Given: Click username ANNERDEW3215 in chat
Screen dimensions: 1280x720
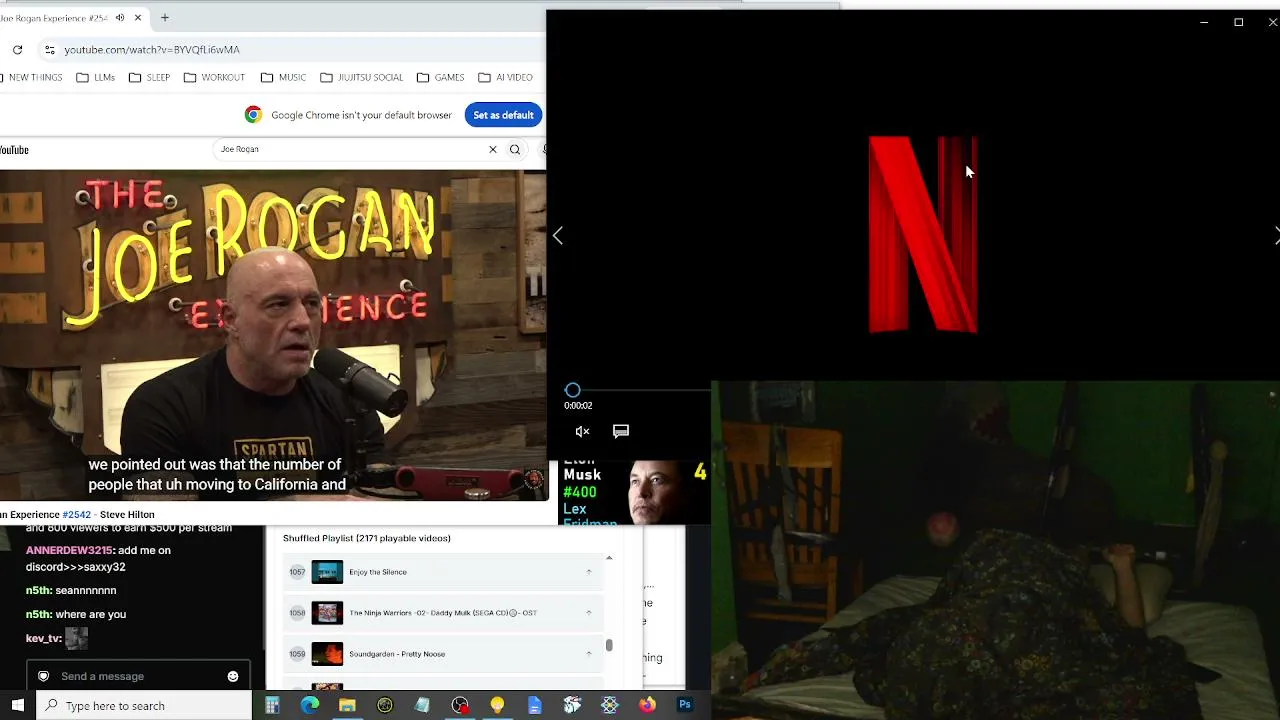Looking at the screenshot, I should tap(69, 550).
